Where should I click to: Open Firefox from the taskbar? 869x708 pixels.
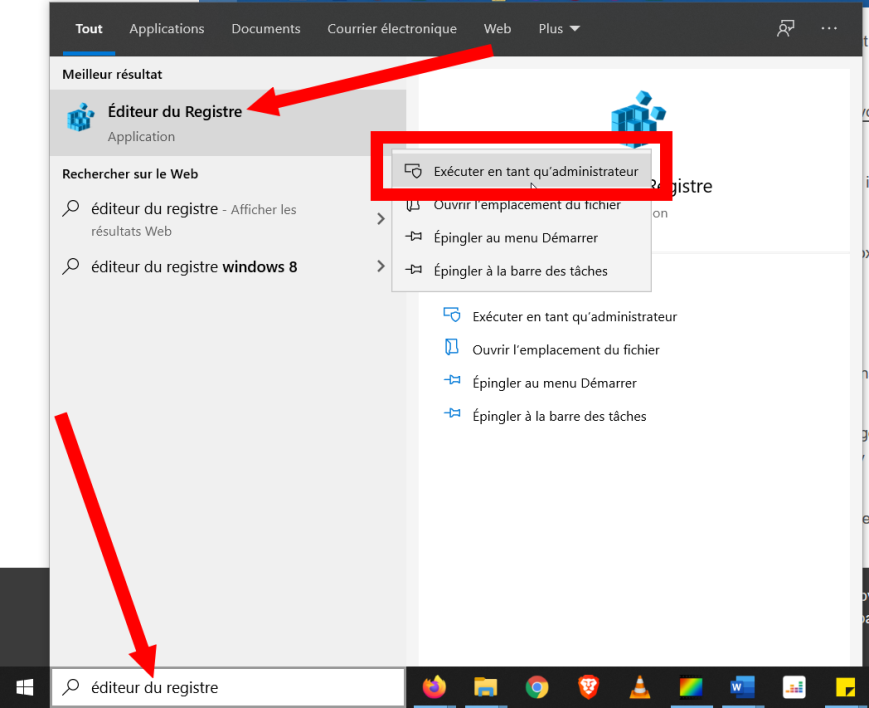(434, 687)
